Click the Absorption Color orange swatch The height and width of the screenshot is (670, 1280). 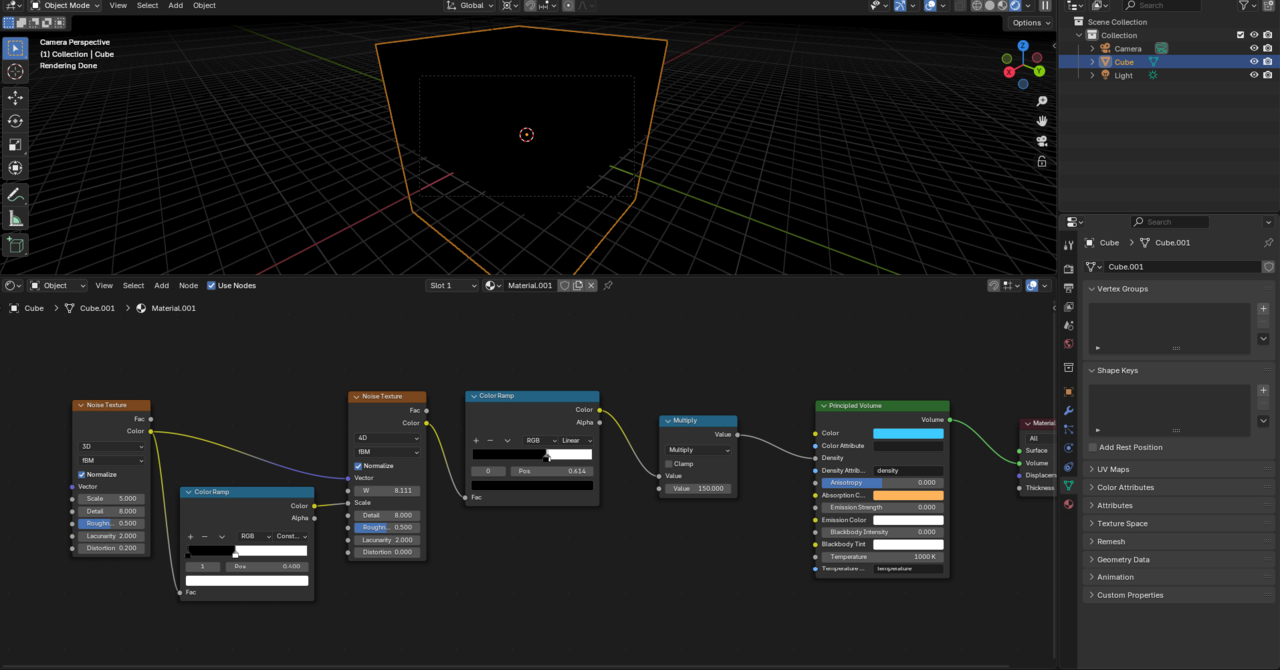coord(908,495)
